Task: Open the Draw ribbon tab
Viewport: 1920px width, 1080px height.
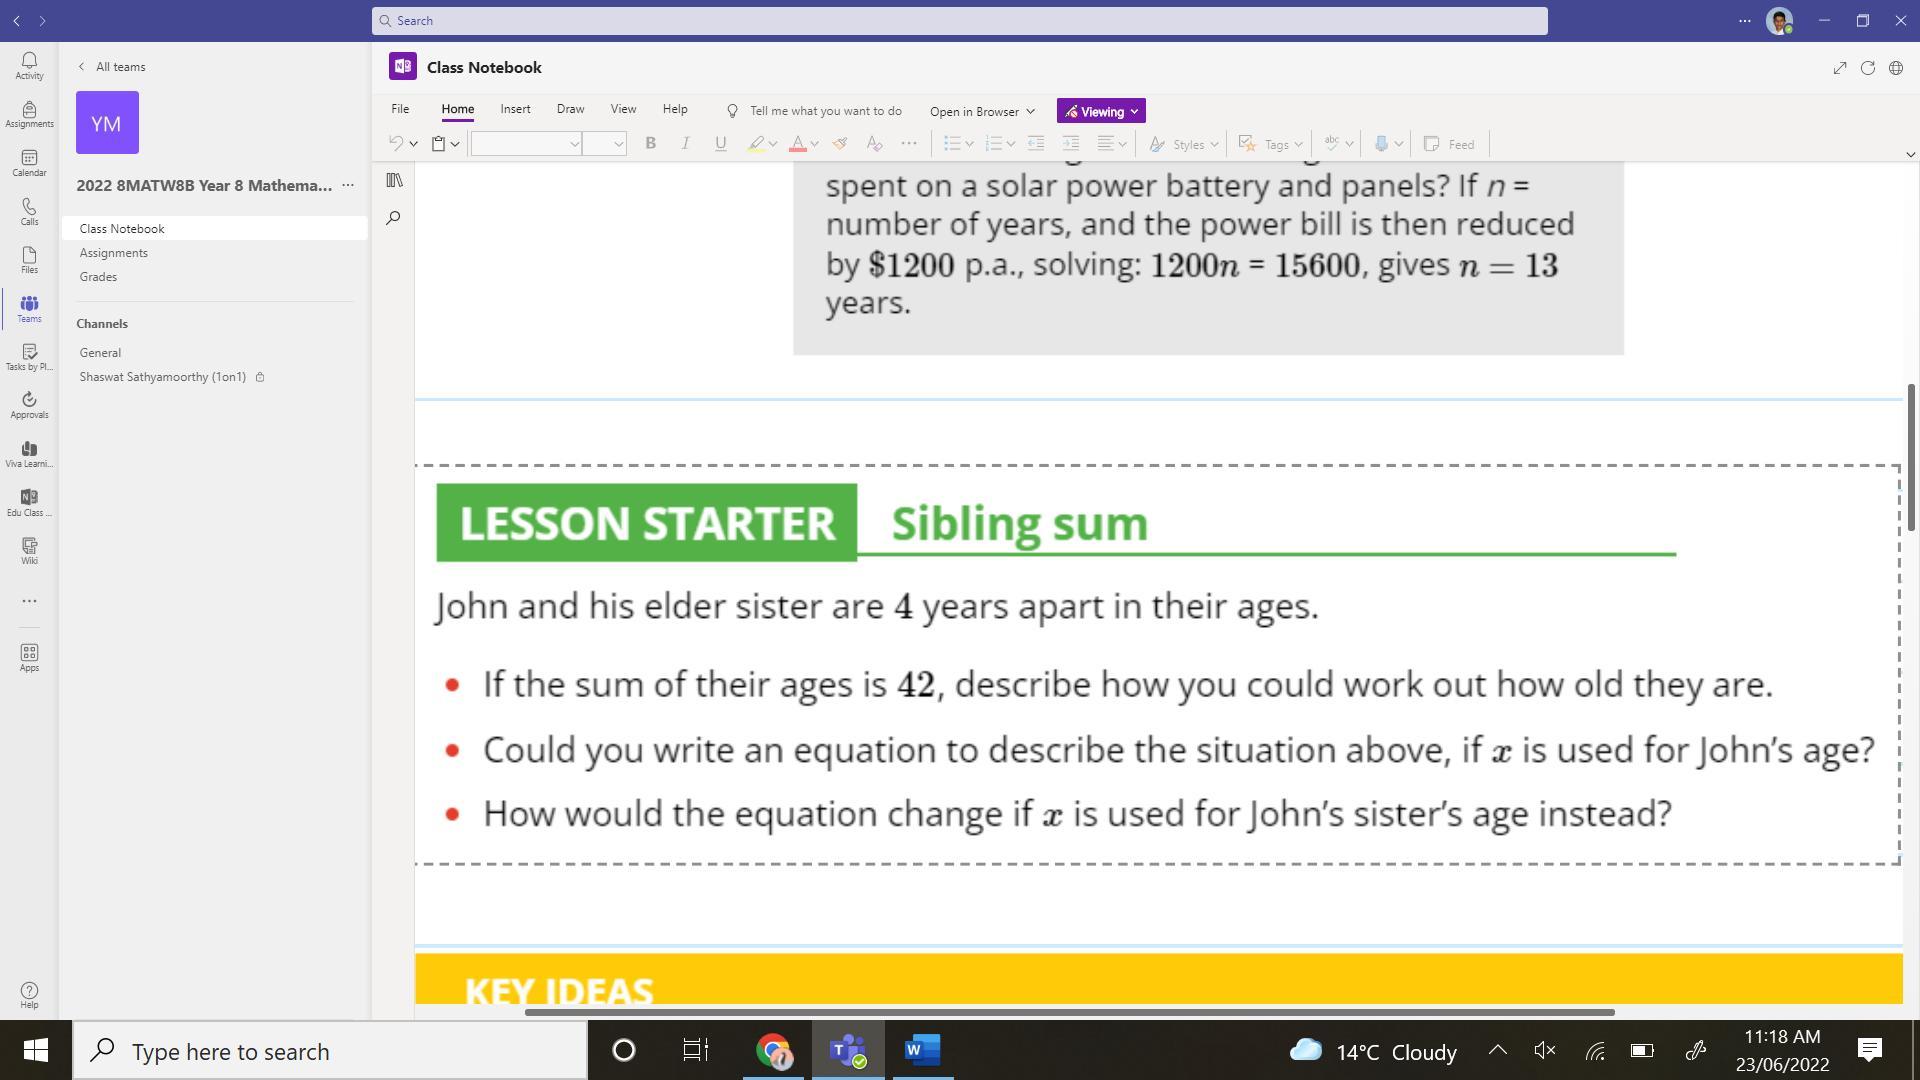Action: [570, 109]
